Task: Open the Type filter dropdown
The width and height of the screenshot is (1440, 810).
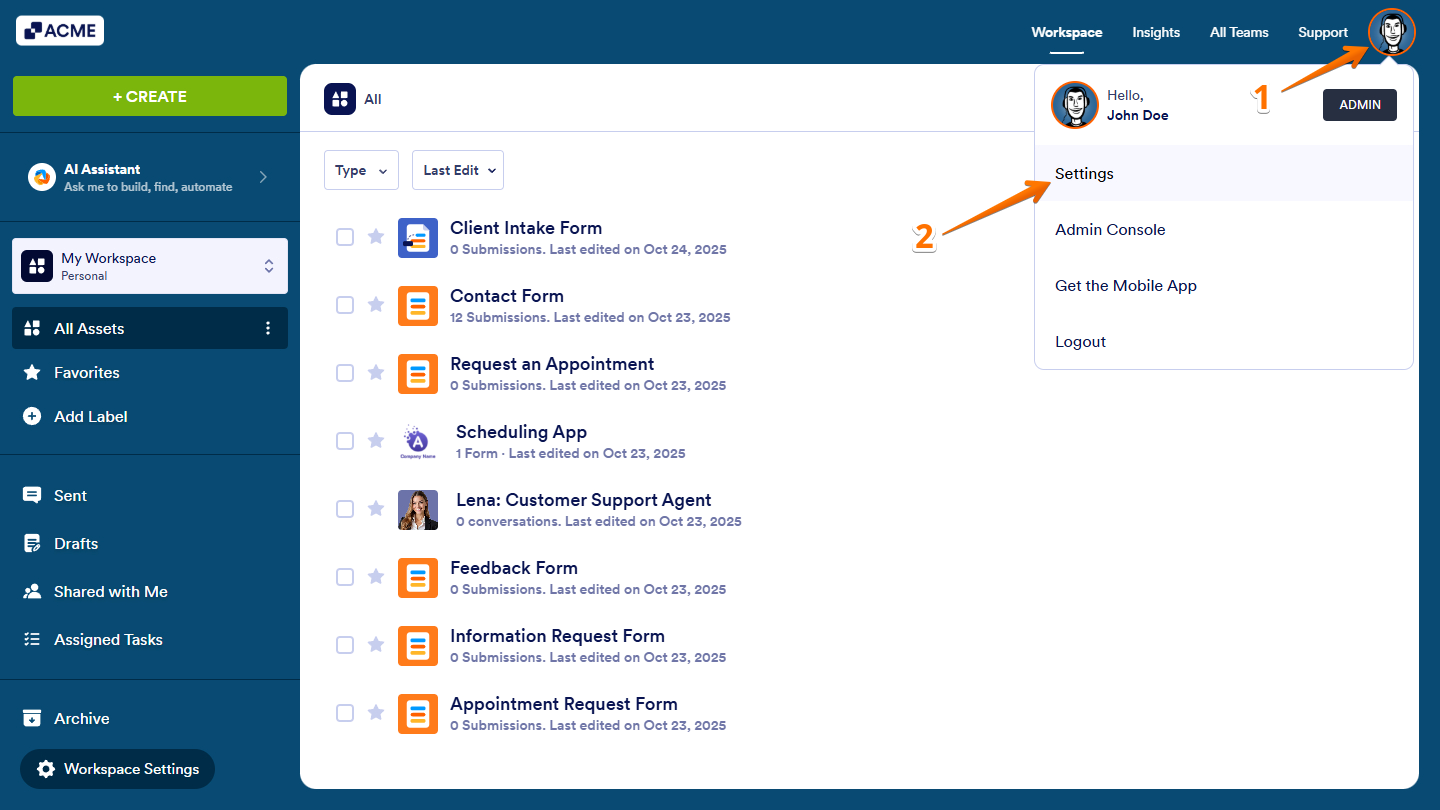Action: (361, 170)
